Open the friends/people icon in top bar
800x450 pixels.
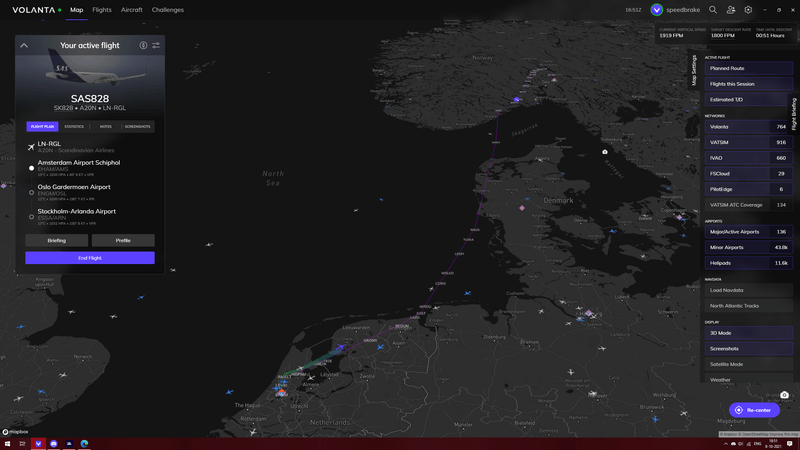click(731, 10)
